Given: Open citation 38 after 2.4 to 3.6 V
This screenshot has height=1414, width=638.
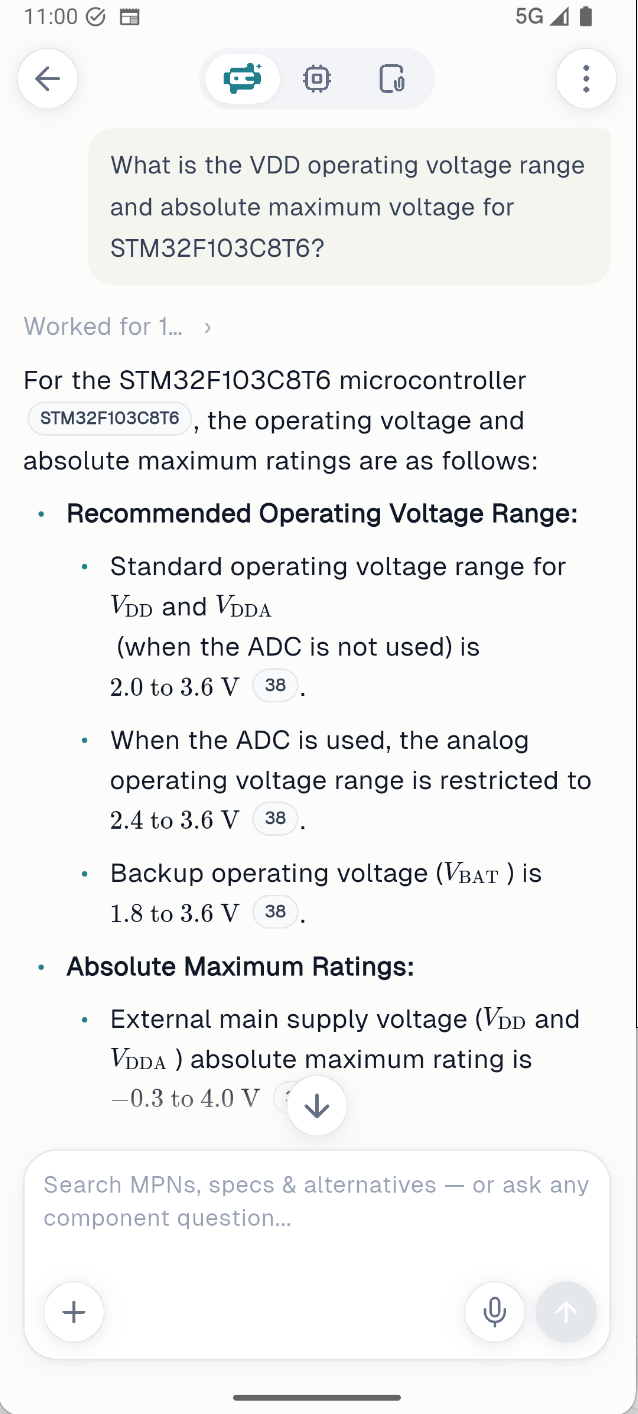Looking at the screenshot, I should [x=276, y=819].
